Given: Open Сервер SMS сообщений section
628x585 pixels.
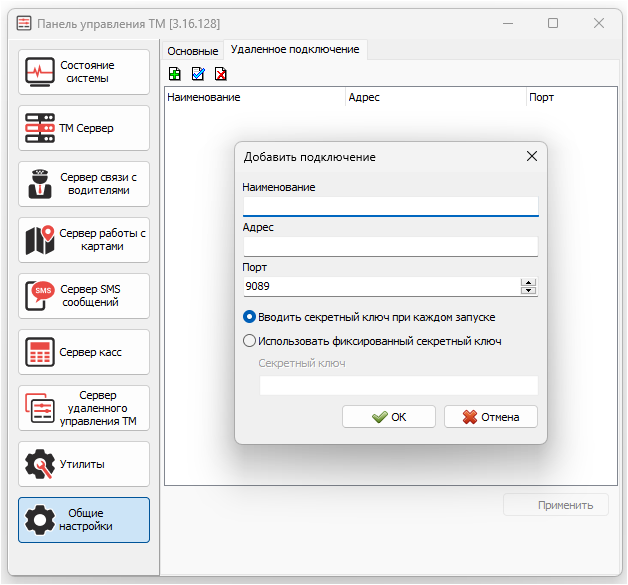Looking at the screenshot, I should click(84, 296).
